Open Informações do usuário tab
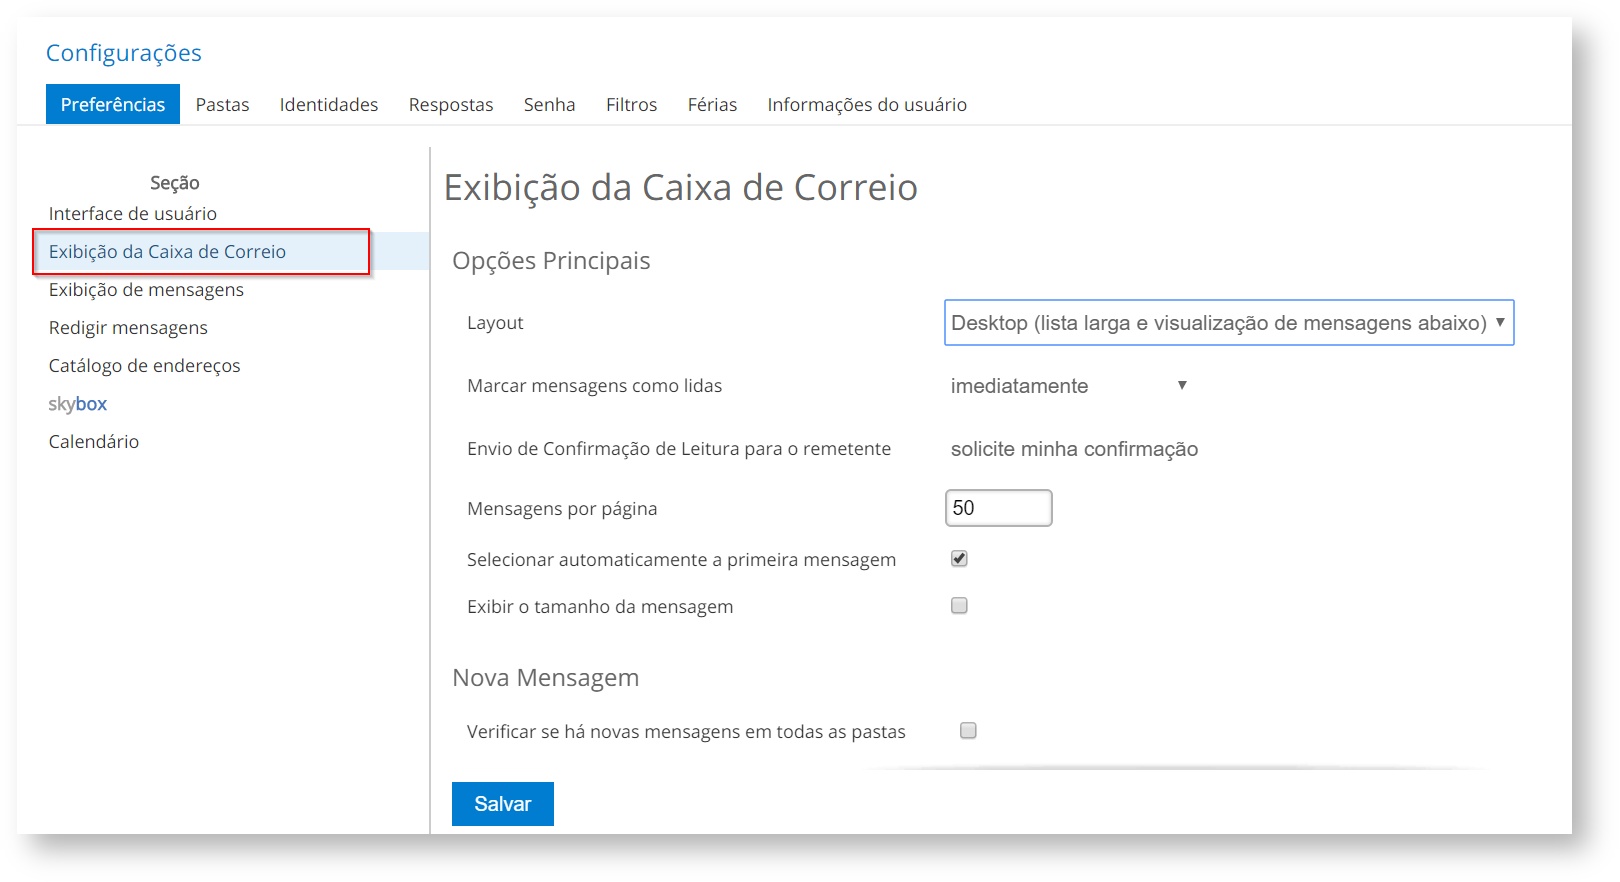1620x882 pixels. coord(867,104)
